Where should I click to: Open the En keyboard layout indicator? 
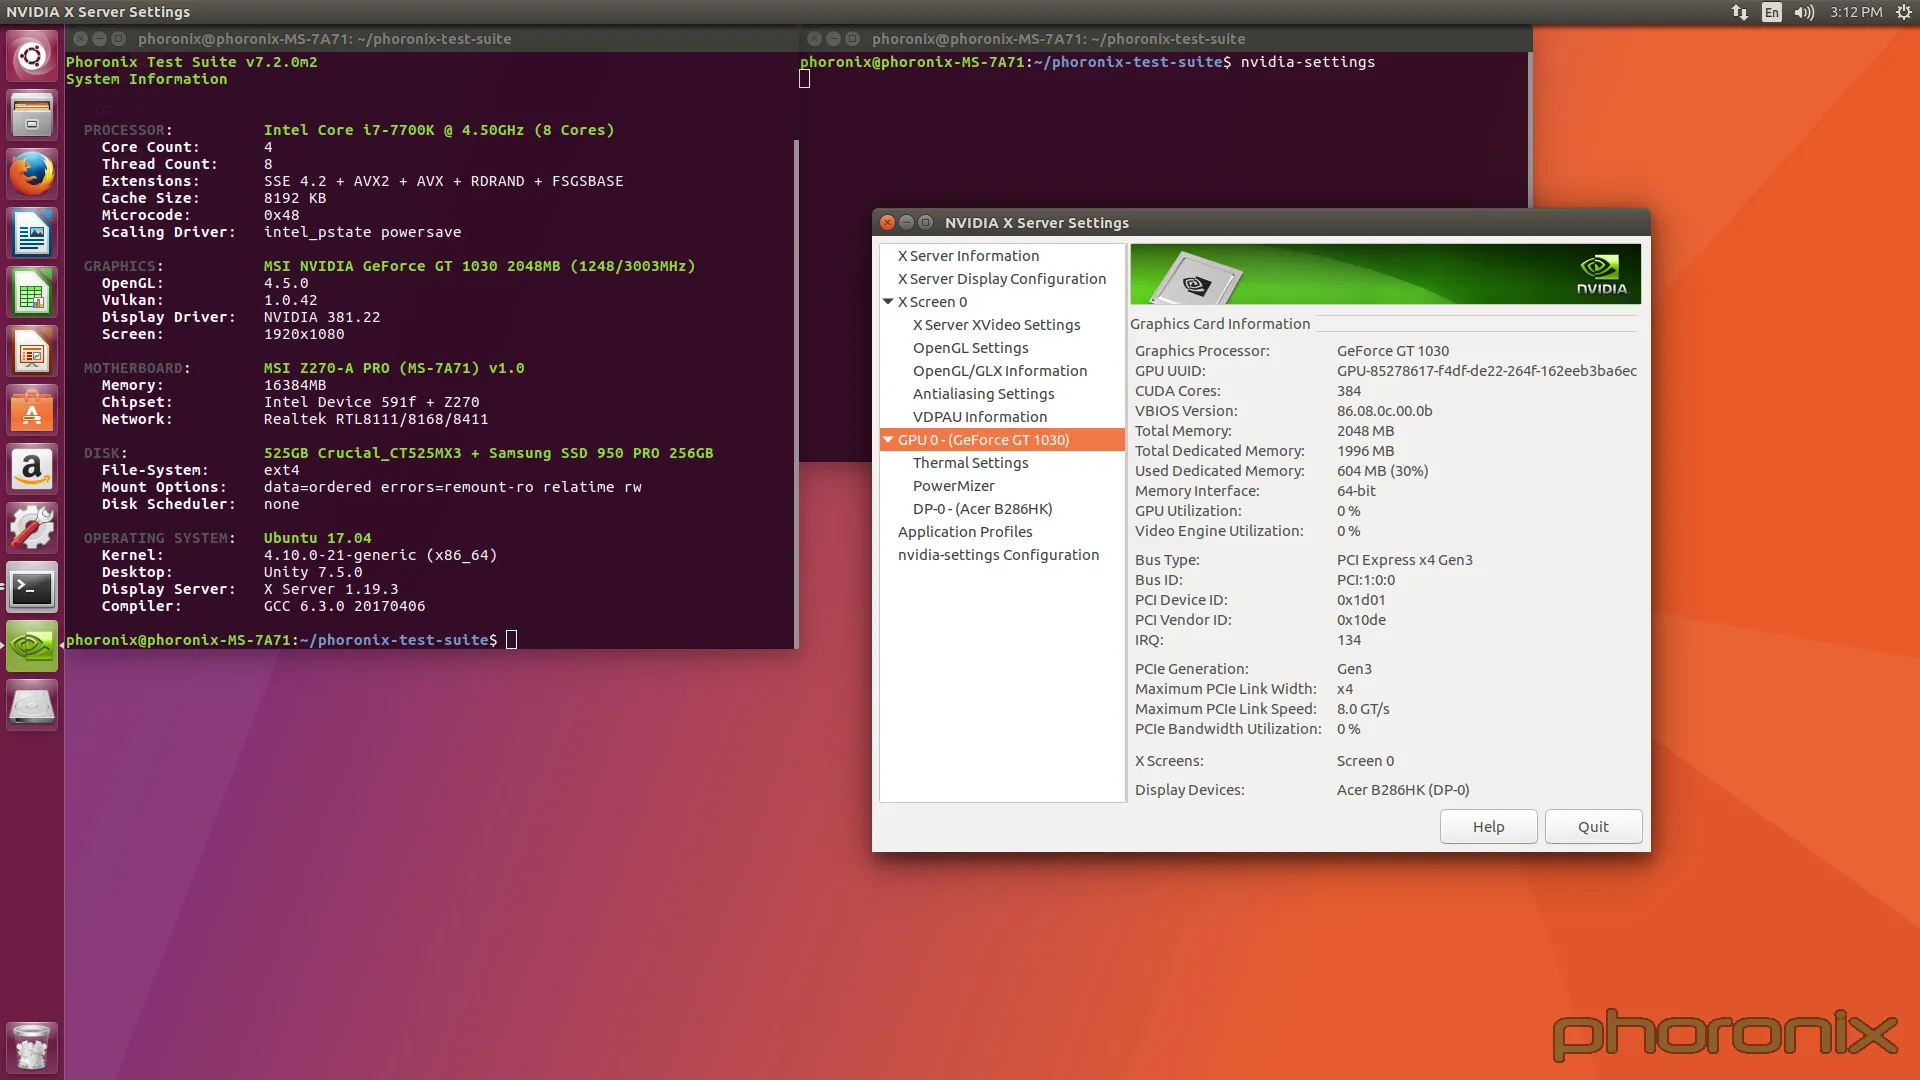1772,12
